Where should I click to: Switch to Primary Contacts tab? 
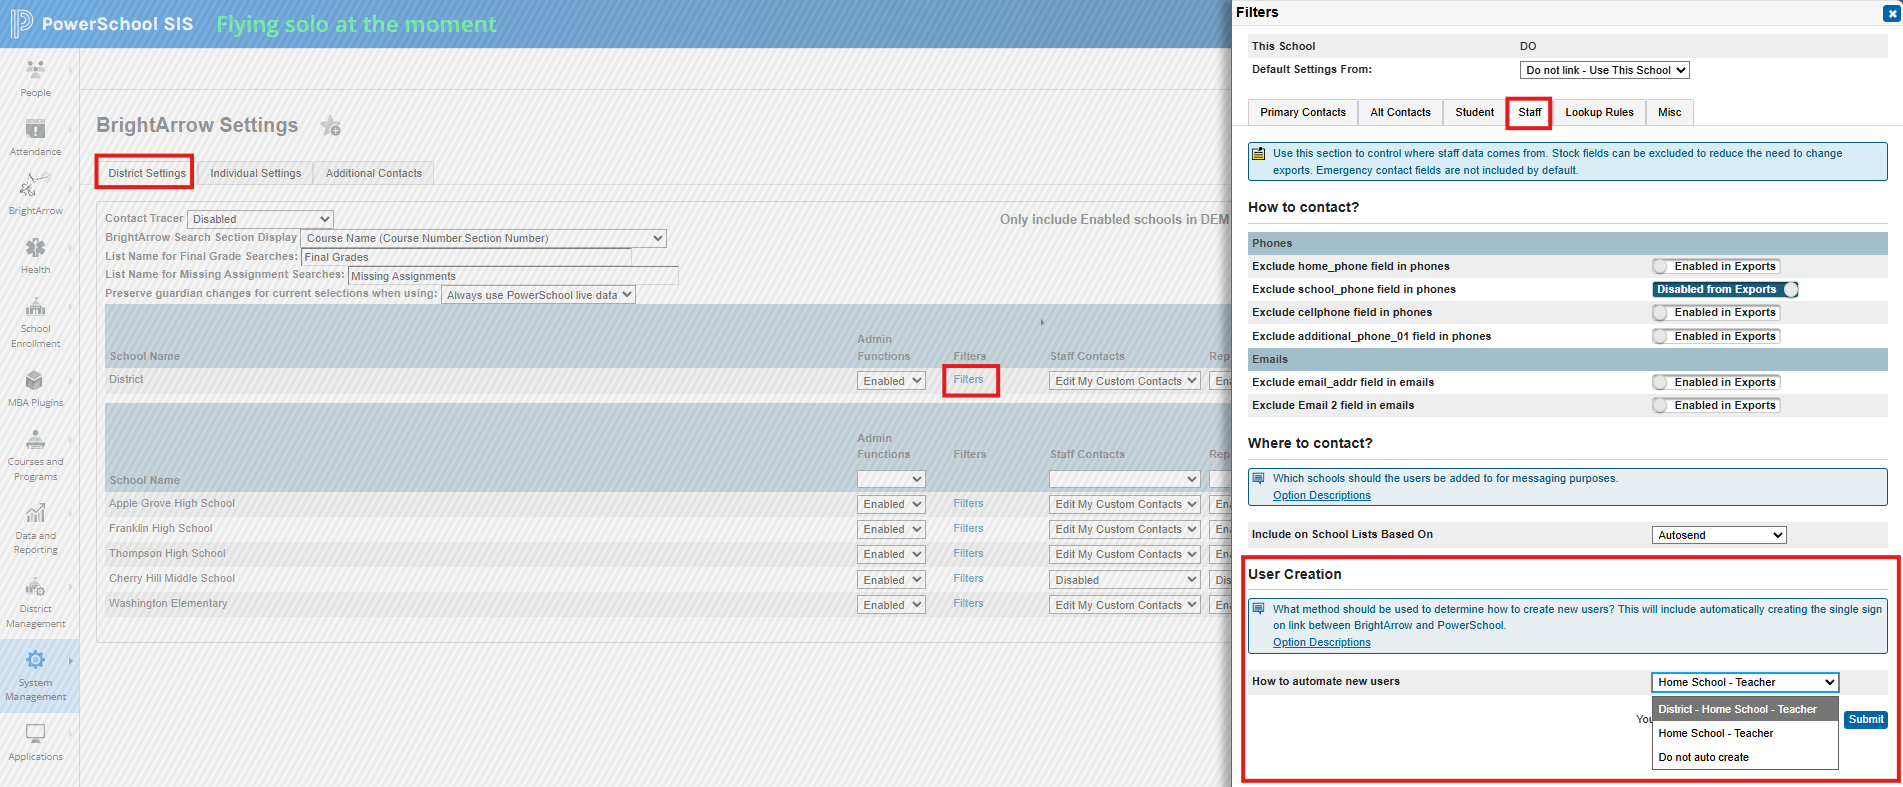coord(1303,112)
